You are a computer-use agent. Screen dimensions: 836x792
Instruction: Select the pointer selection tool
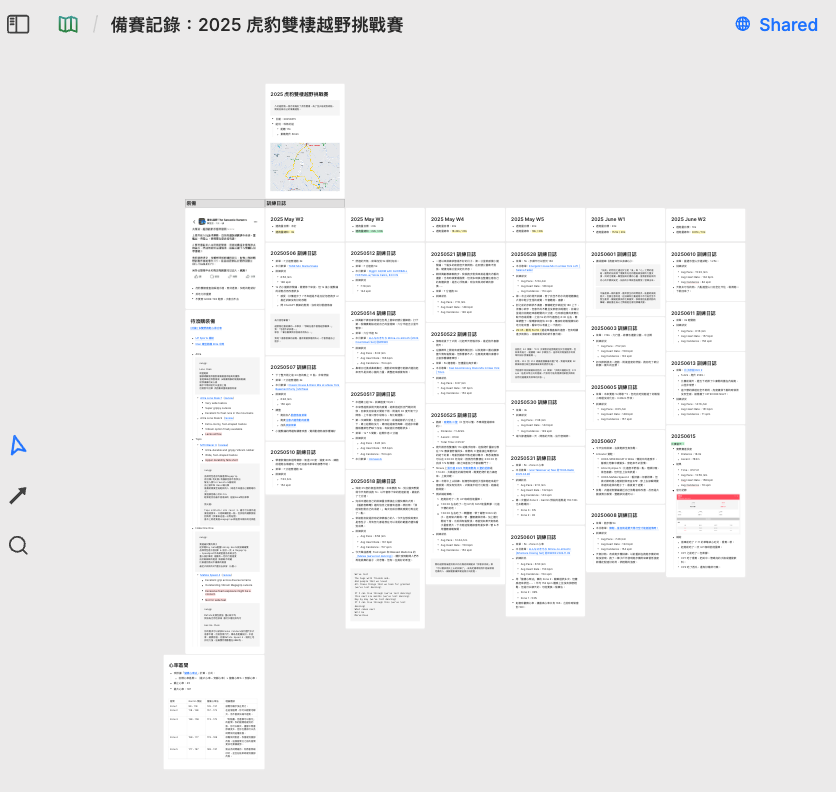click(x=18, y=445)
